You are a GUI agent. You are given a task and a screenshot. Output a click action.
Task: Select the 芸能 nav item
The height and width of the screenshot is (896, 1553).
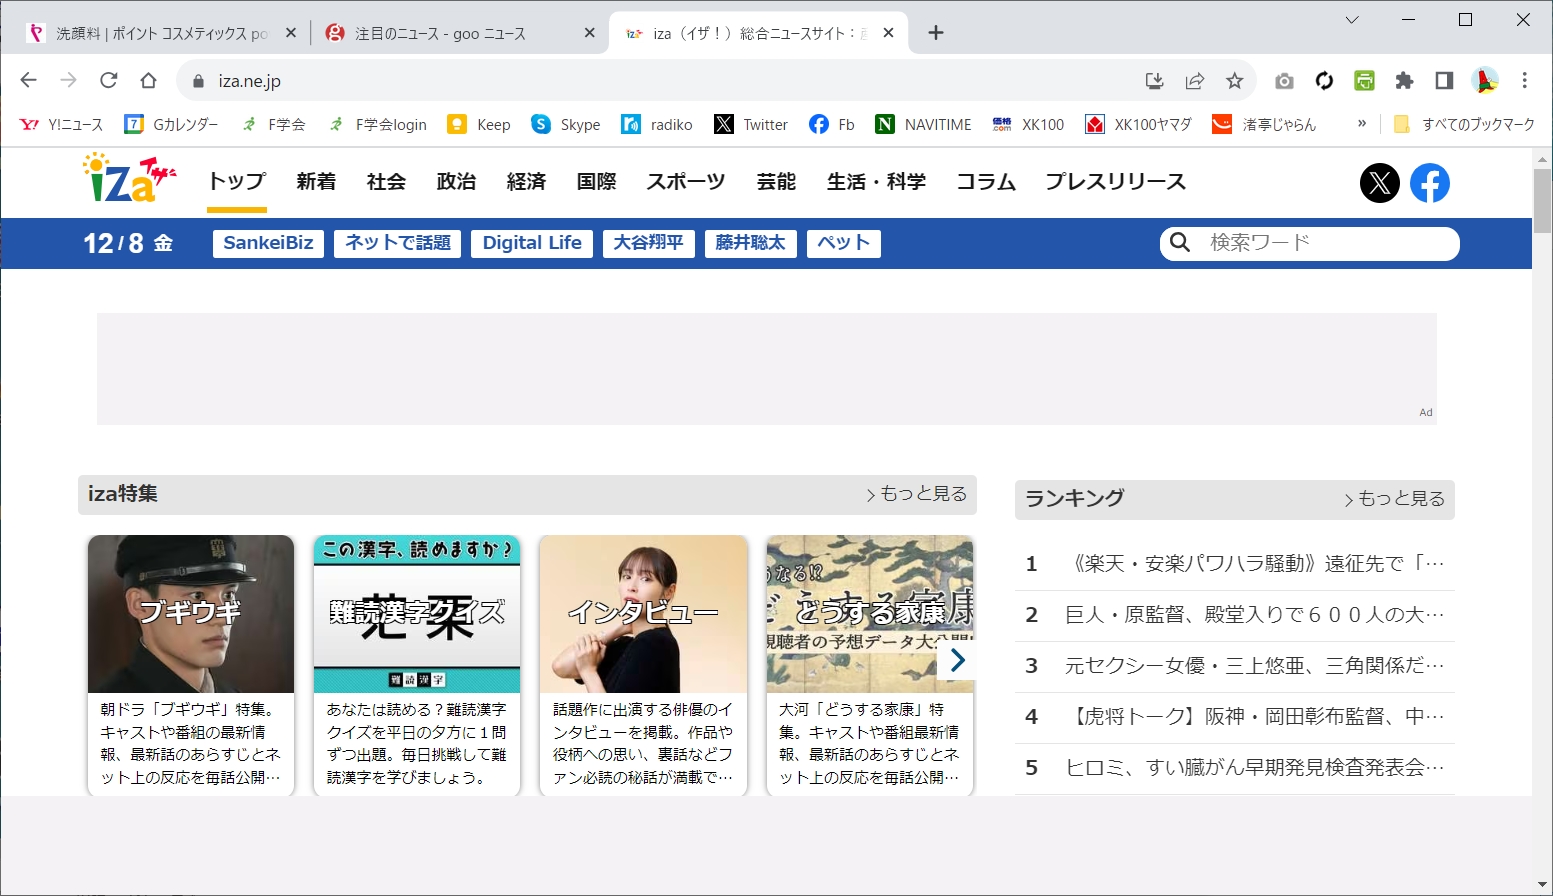[776, 181]
